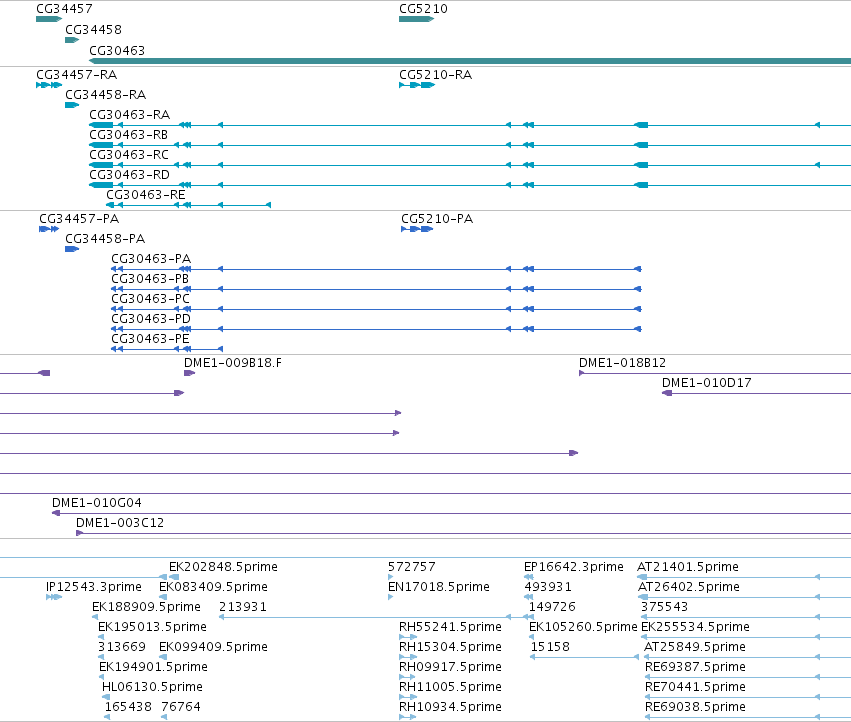Click clone DME1-010G04
The image size is (851, 722).
tap(451, 513)
